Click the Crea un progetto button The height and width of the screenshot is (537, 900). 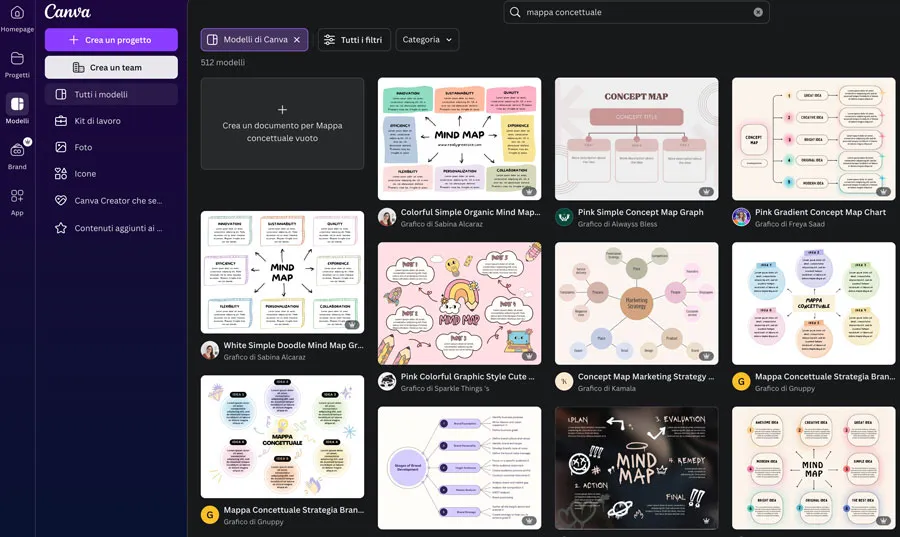(111, 40)
